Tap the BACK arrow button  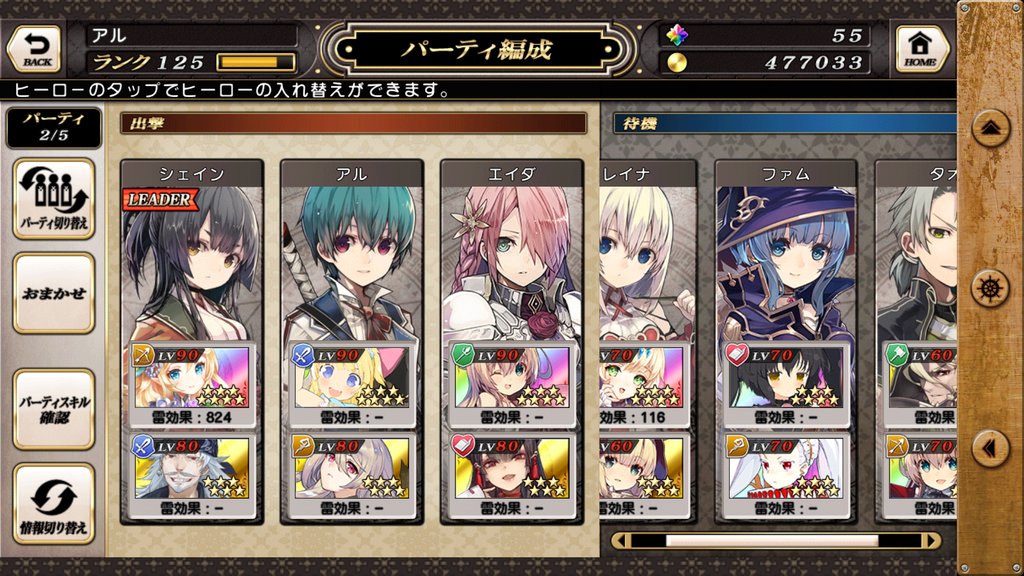coord(35,50)
